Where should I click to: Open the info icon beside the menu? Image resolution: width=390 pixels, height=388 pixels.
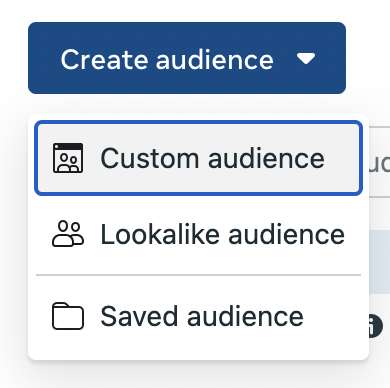pos(376,326)
